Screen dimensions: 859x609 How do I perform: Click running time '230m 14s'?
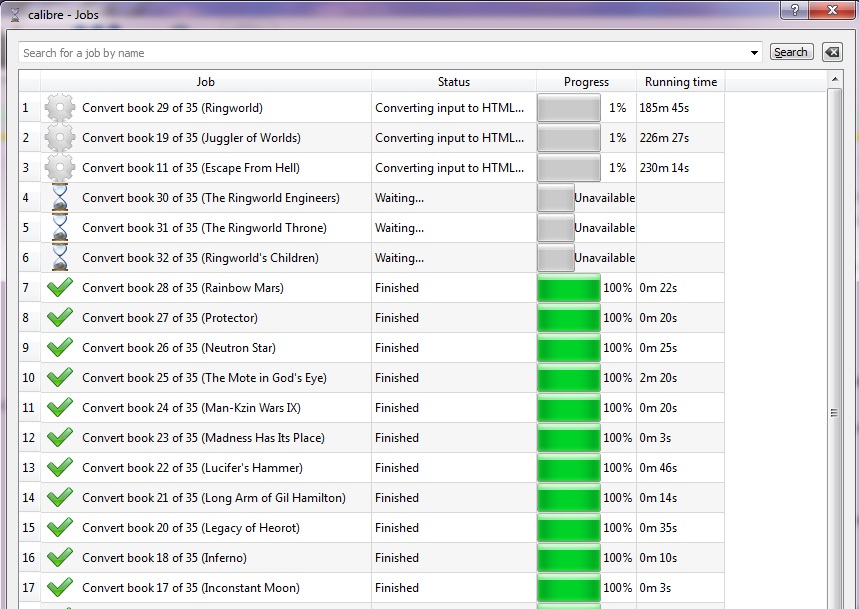(x=664, y=168)
